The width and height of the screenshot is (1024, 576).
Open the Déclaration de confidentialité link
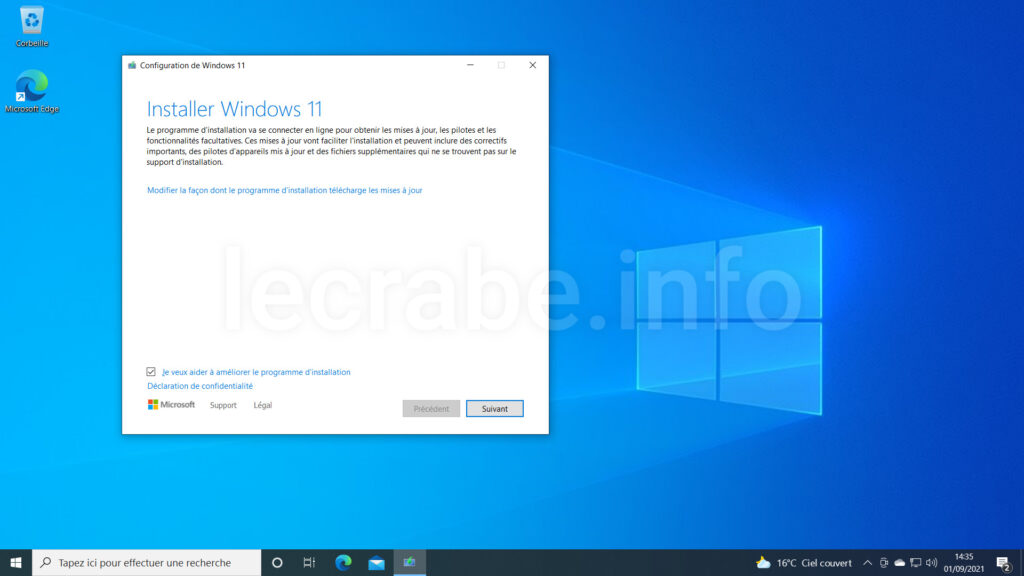(x=199, y=385)
